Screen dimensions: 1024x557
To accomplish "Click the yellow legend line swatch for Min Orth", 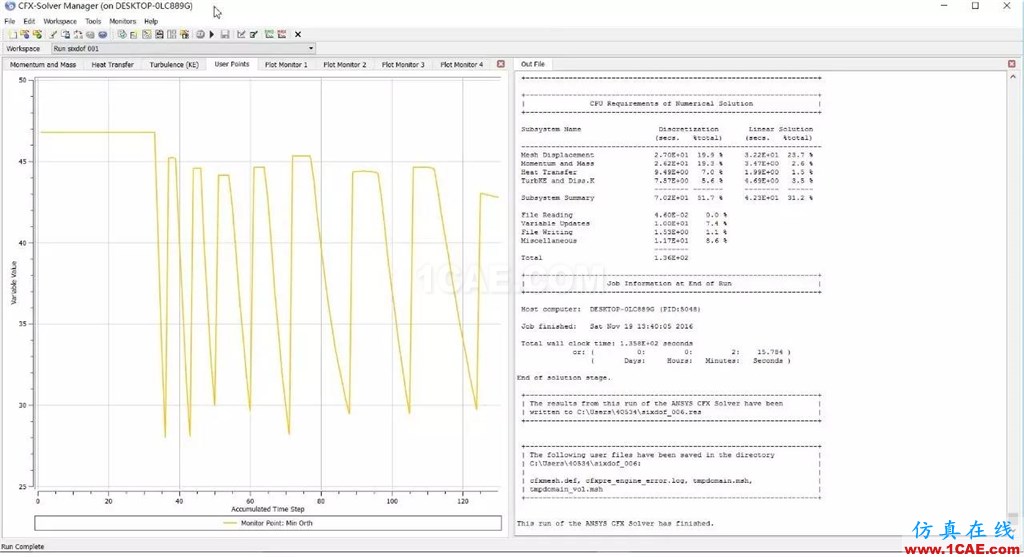I will point(230,523).
